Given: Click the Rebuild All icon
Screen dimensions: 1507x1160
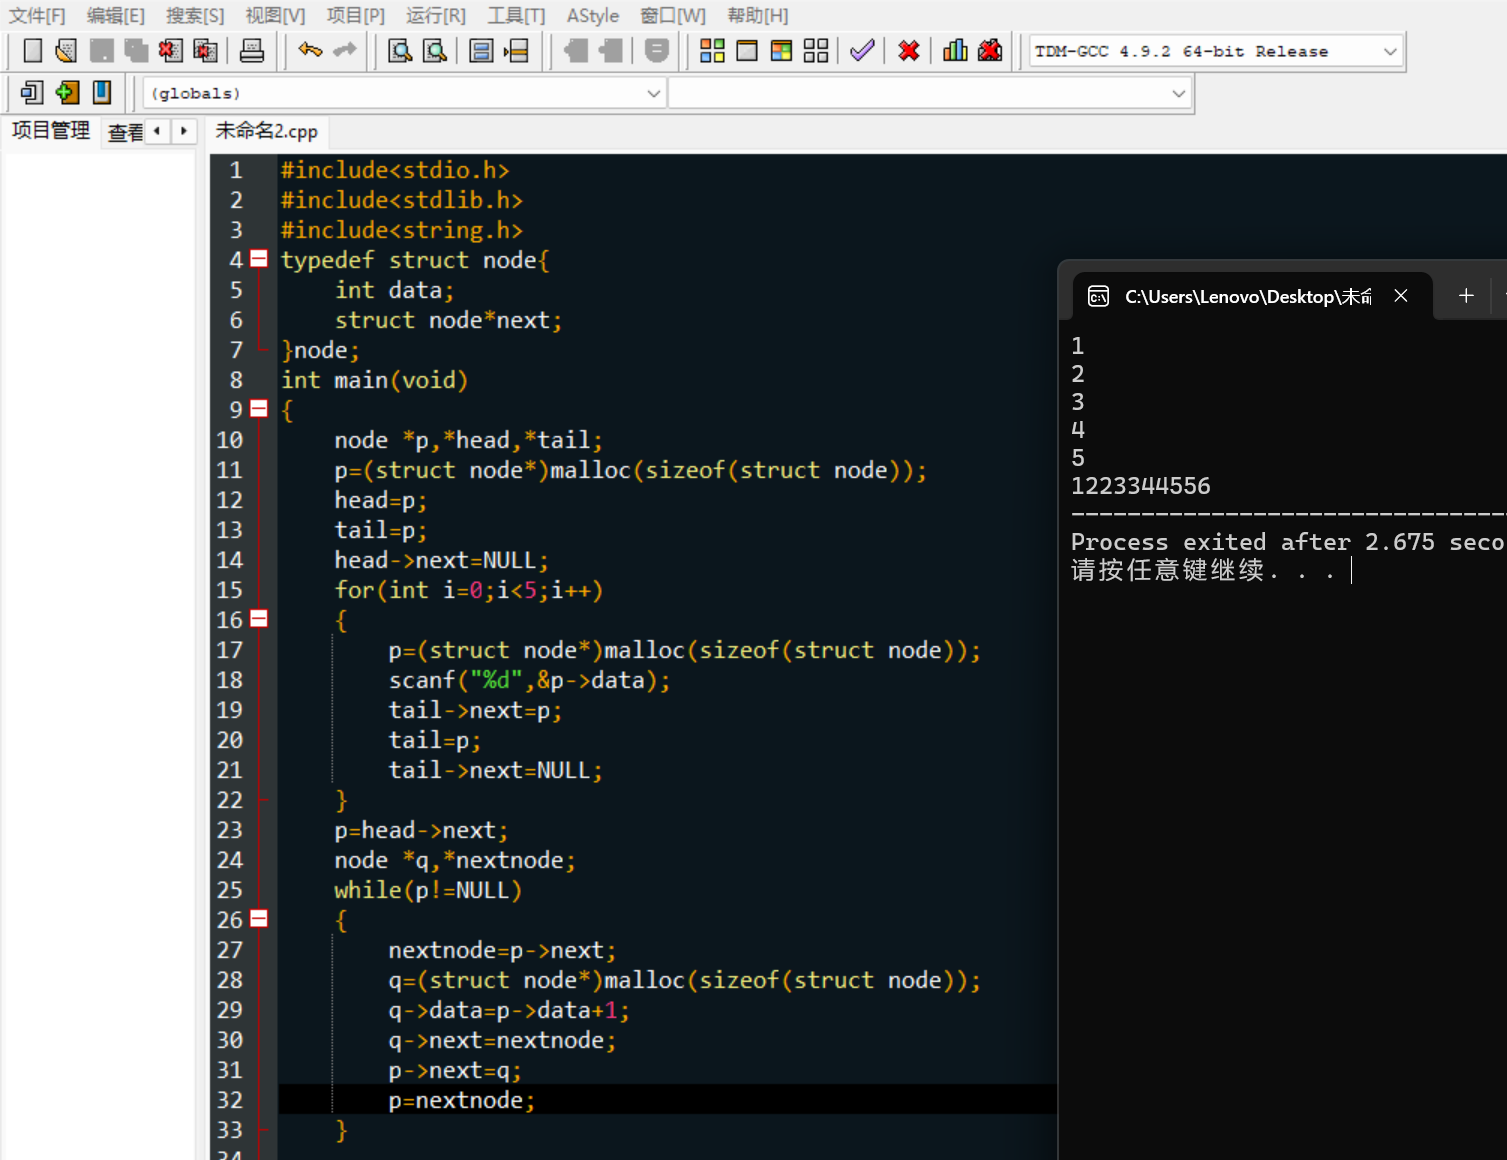Looking at the screenshot, I should [x=816, y=51].
